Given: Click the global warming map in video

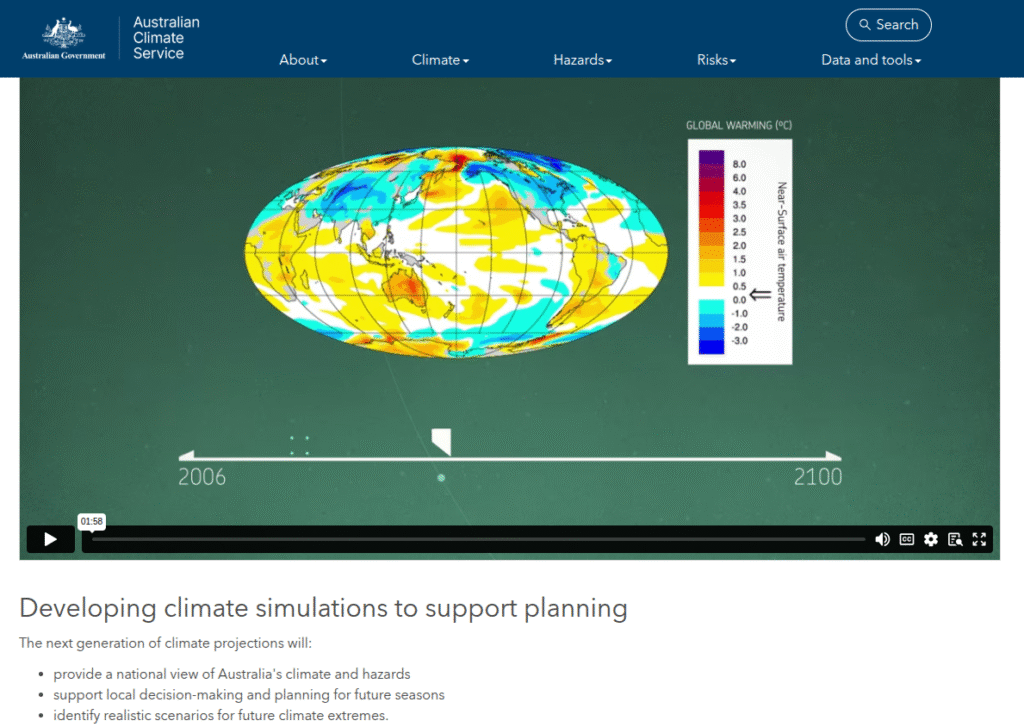Looking at the screenshot, I should pyautogui.click(x=455, y=252).
